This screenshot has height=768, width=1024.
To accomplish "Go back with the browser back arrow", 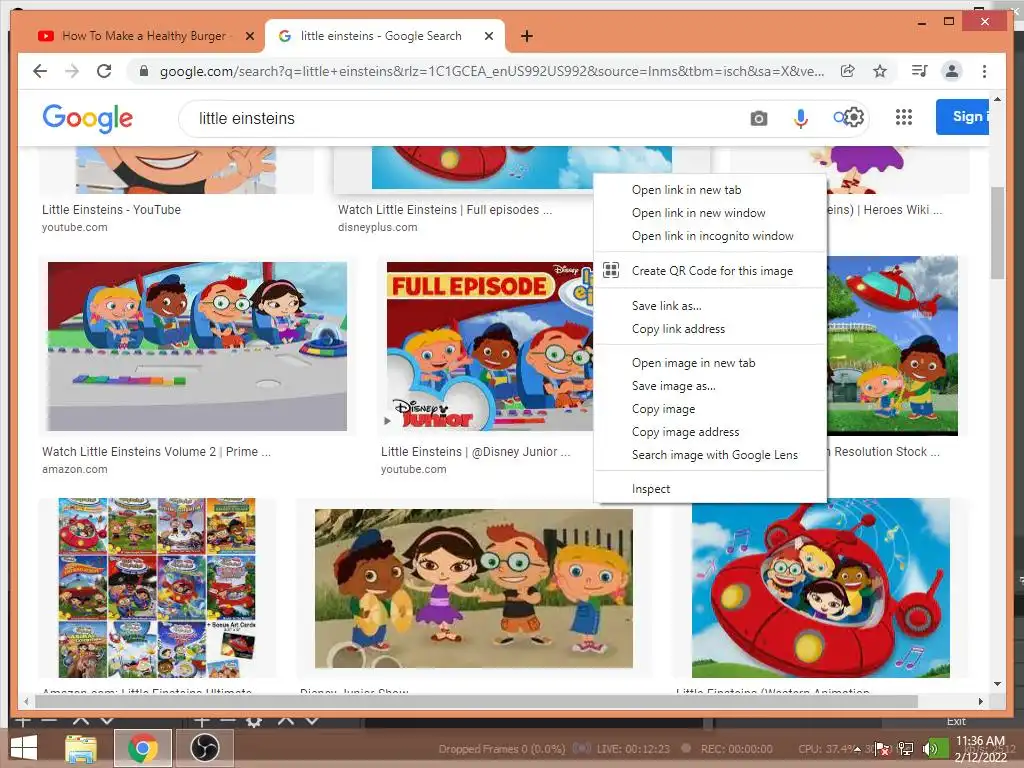I will pyautogui.click(x=40, y=71).
